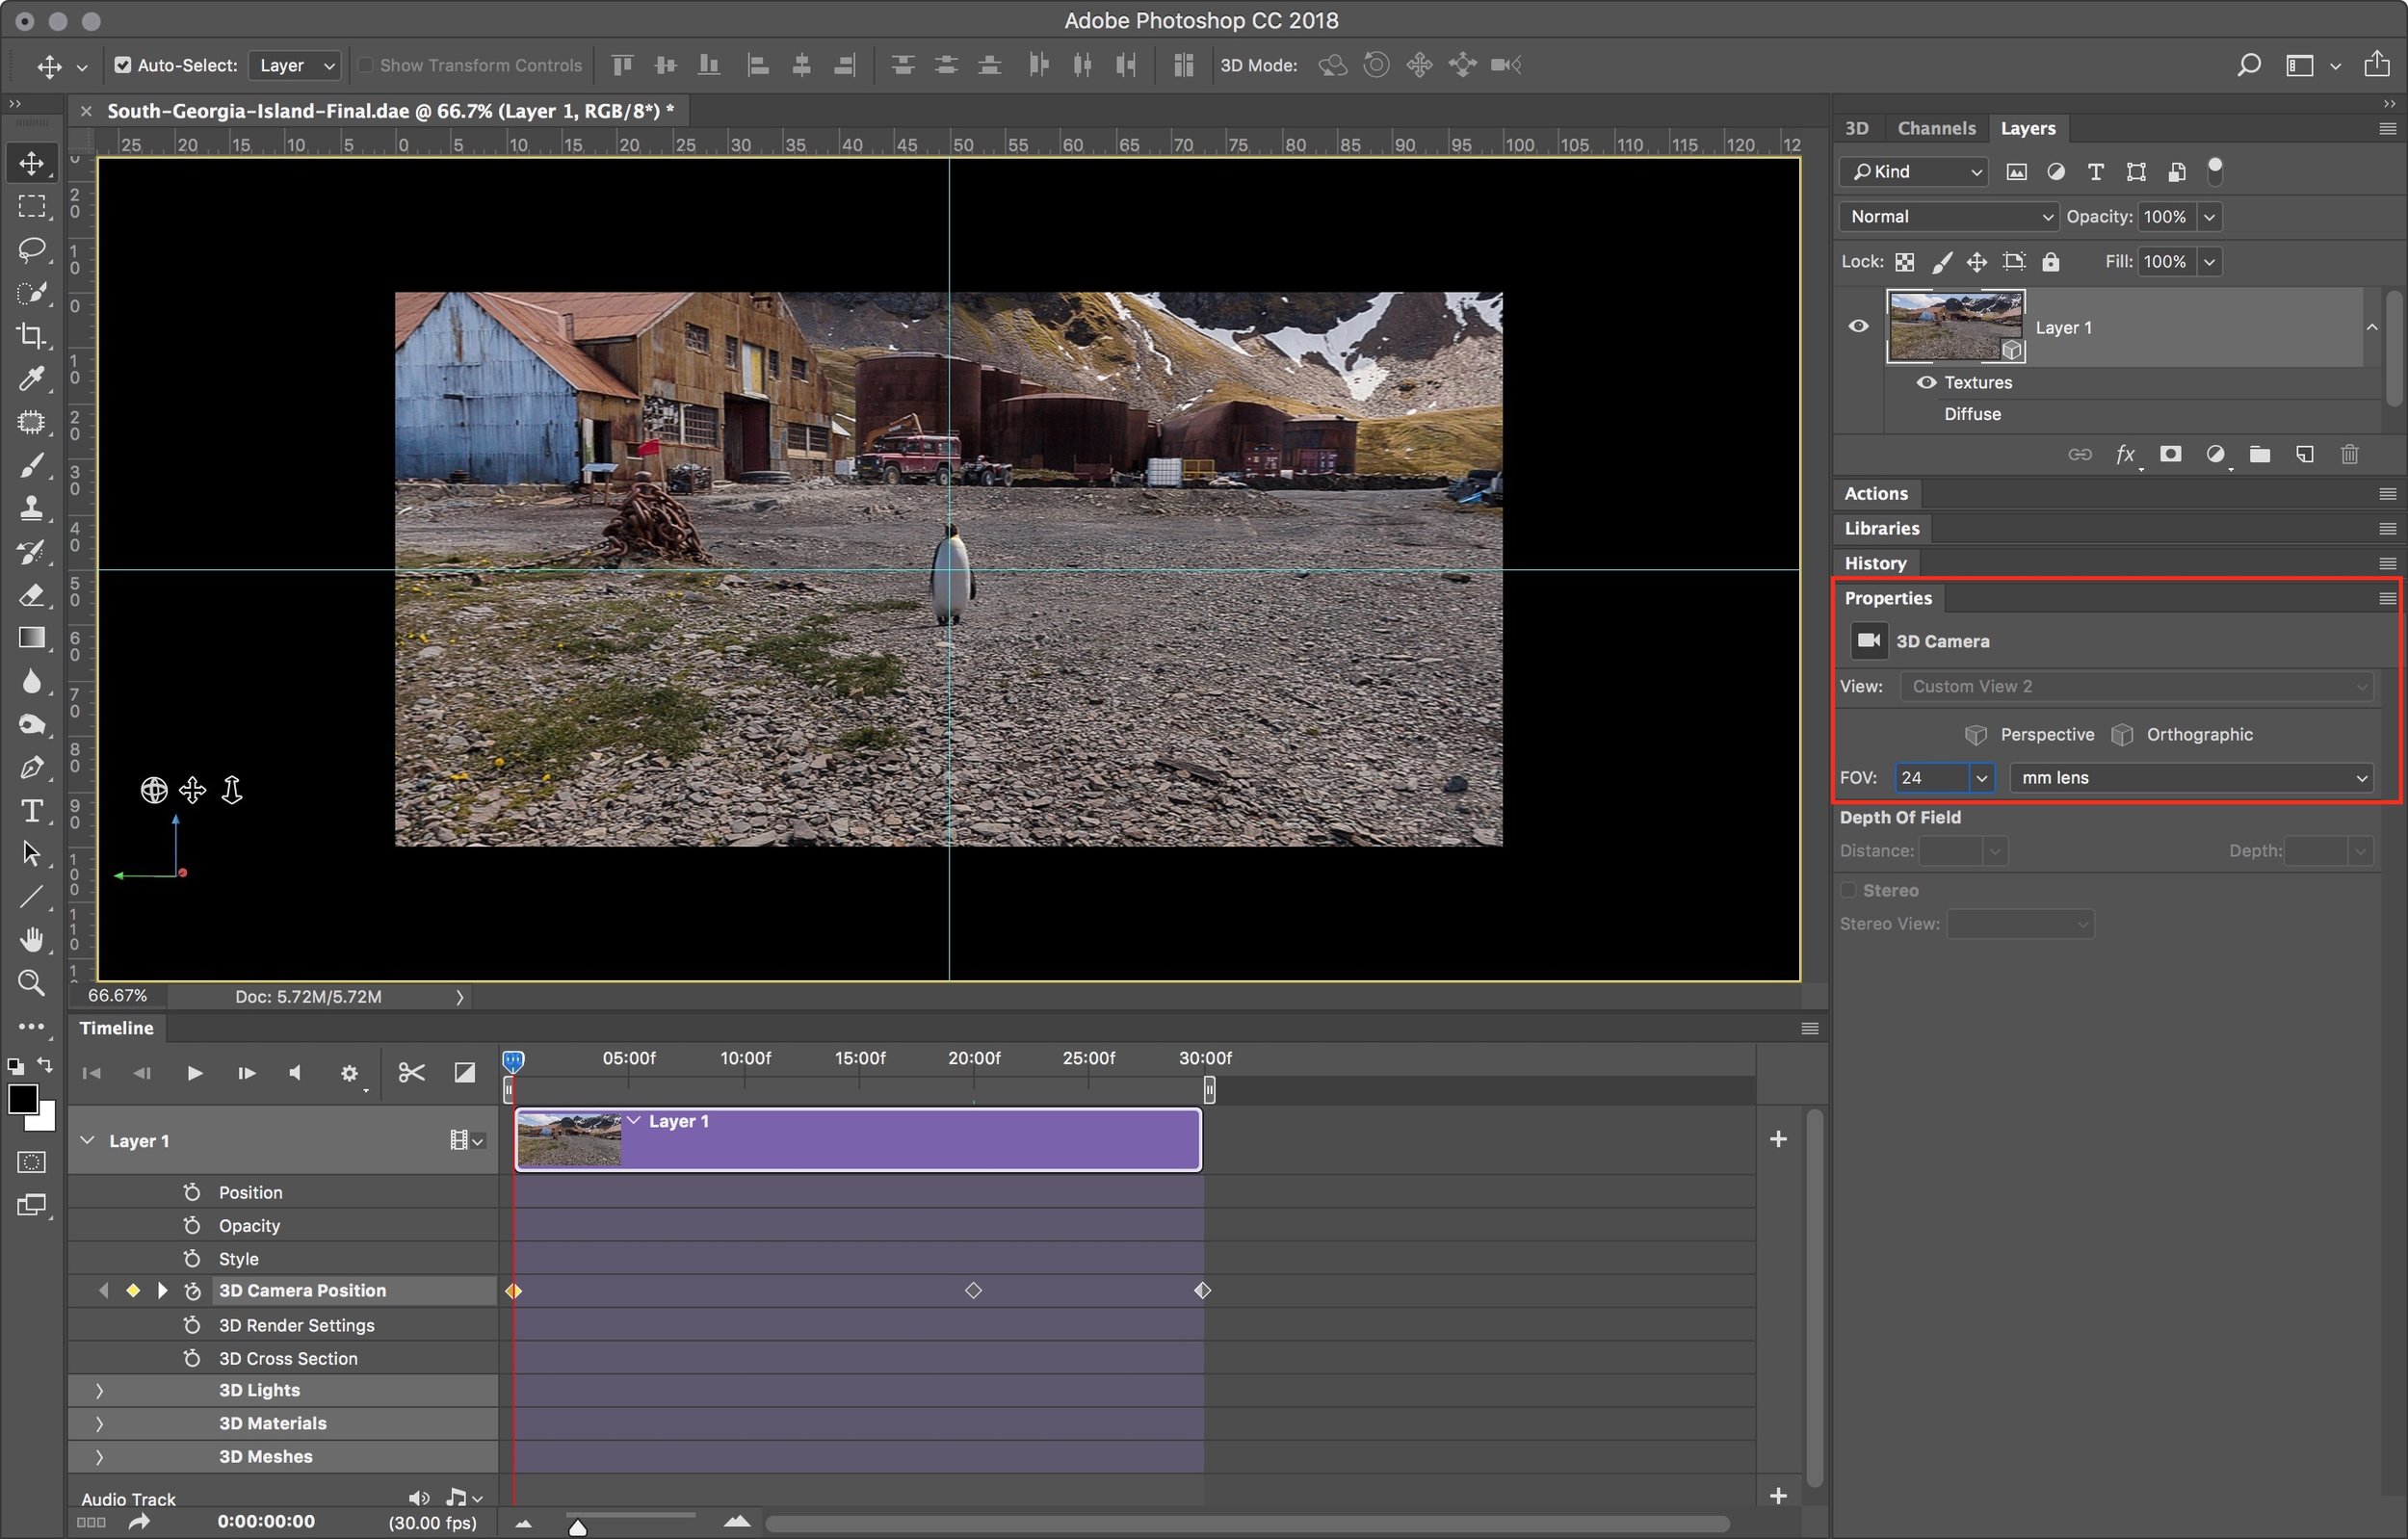Screen dimensions: 2408x1539
Task: Choose the Zoom tool in toolbar
Action: [x=31, y=982]
